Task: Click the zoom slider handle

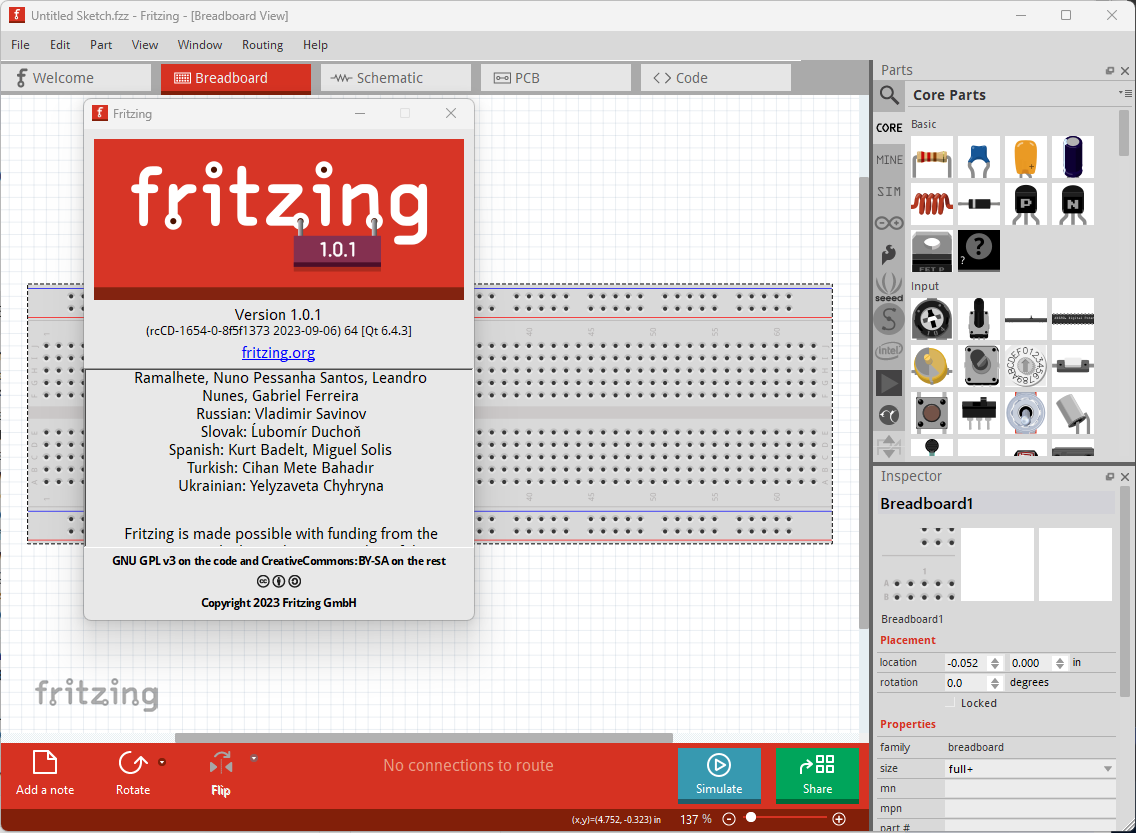Action: (x=751, y=818)
